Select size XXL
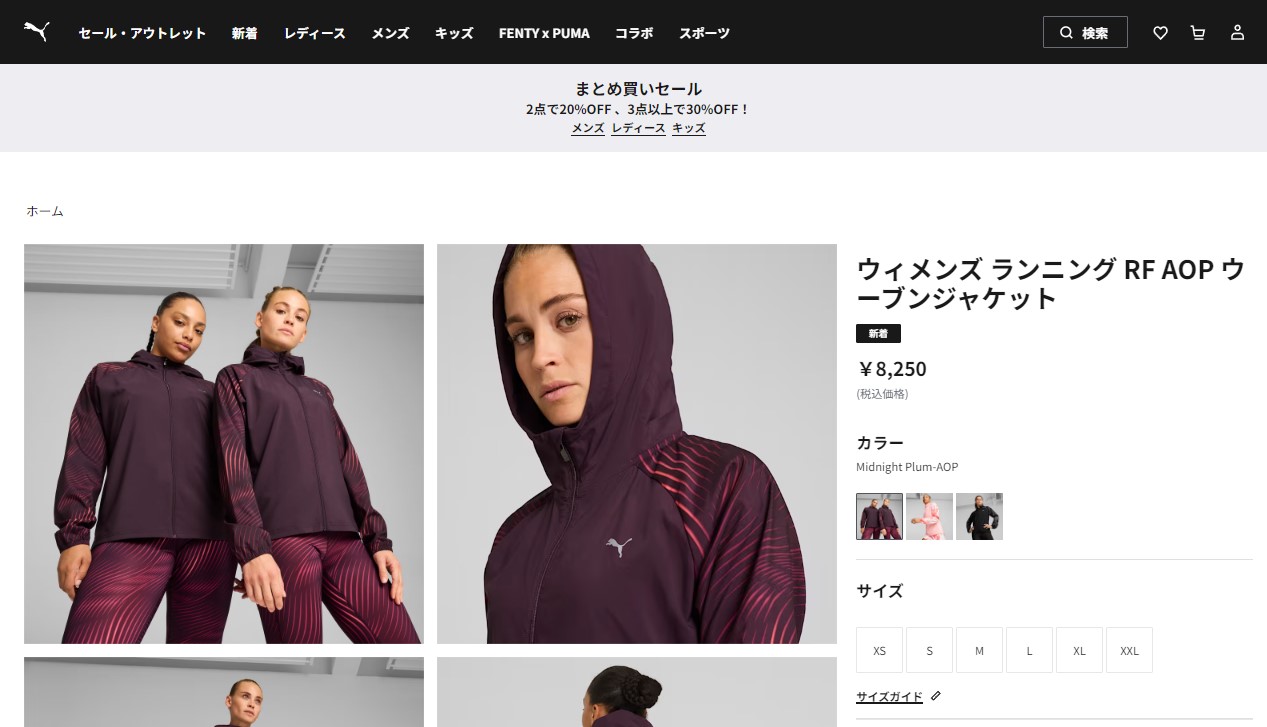 coord(1129,650)
